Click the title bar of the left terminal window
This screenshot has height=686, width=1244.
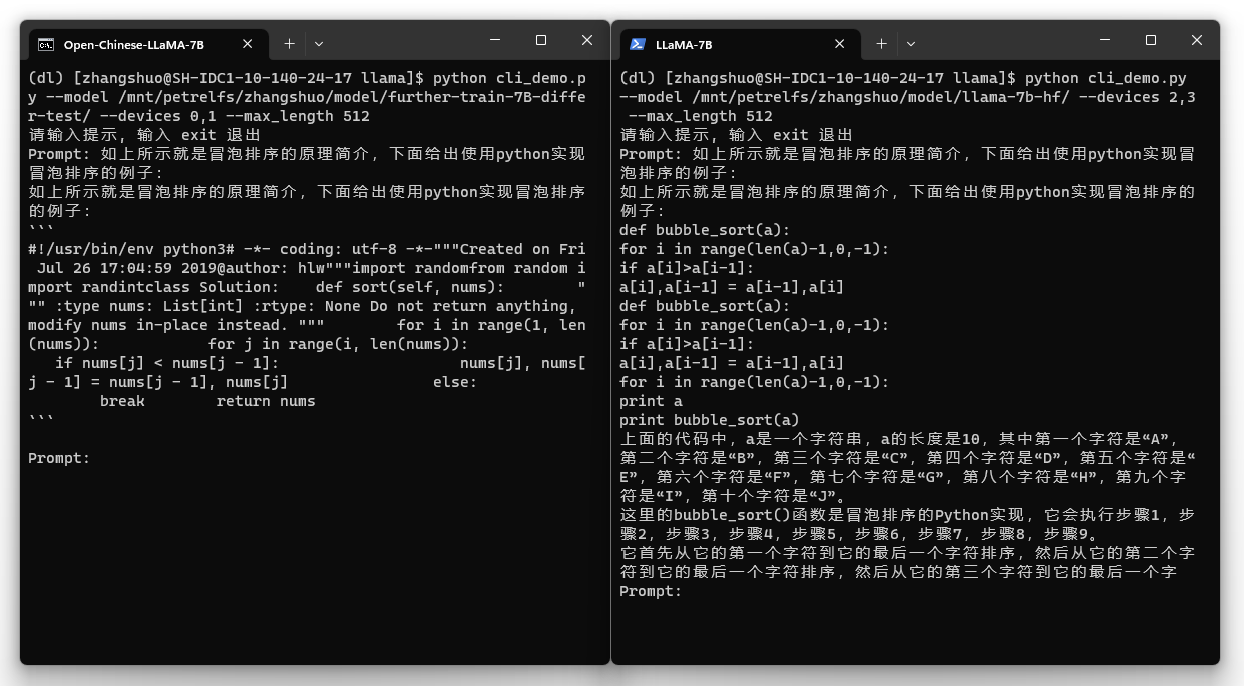pos(400,40)
